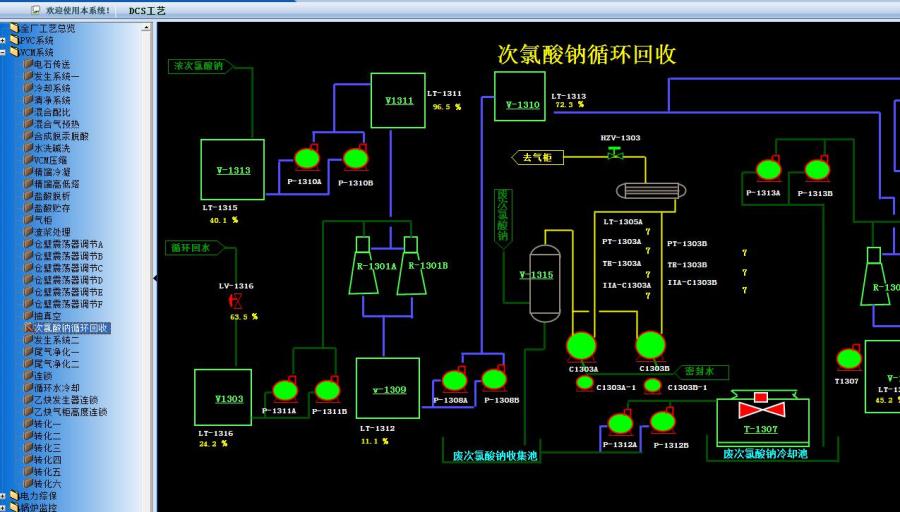Open 循环水冷却 tree page

coord(56,388)
